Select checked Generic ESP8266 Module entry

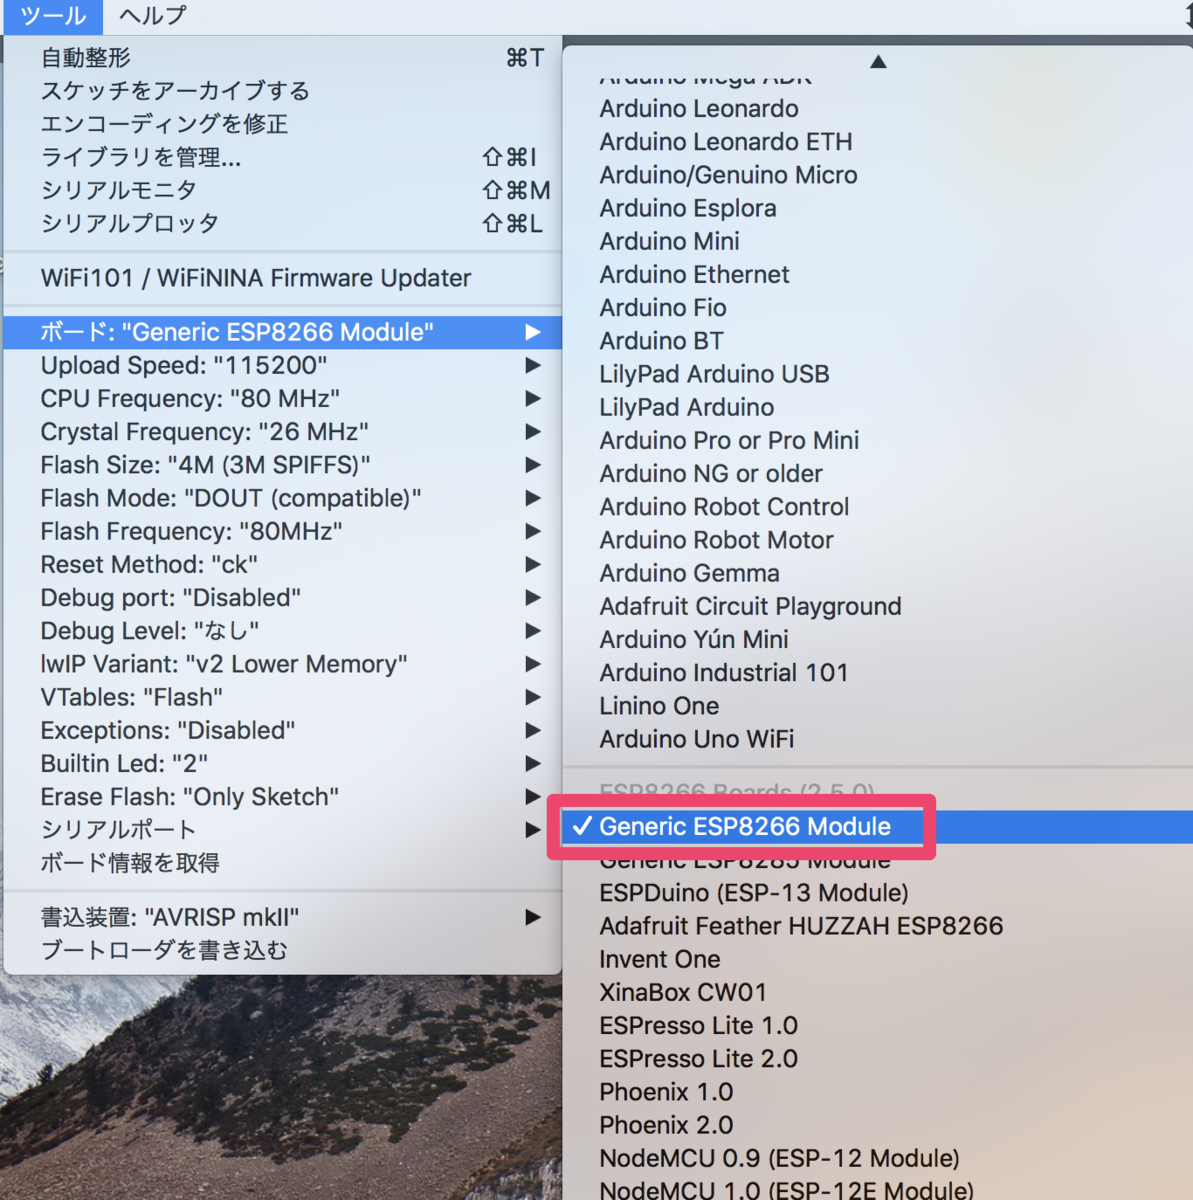point(878,826)
